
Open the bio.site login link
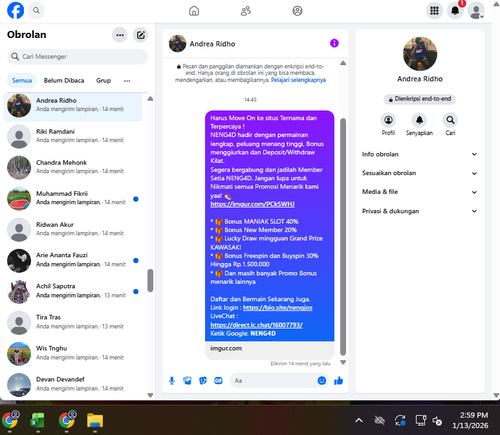point(278,308)
